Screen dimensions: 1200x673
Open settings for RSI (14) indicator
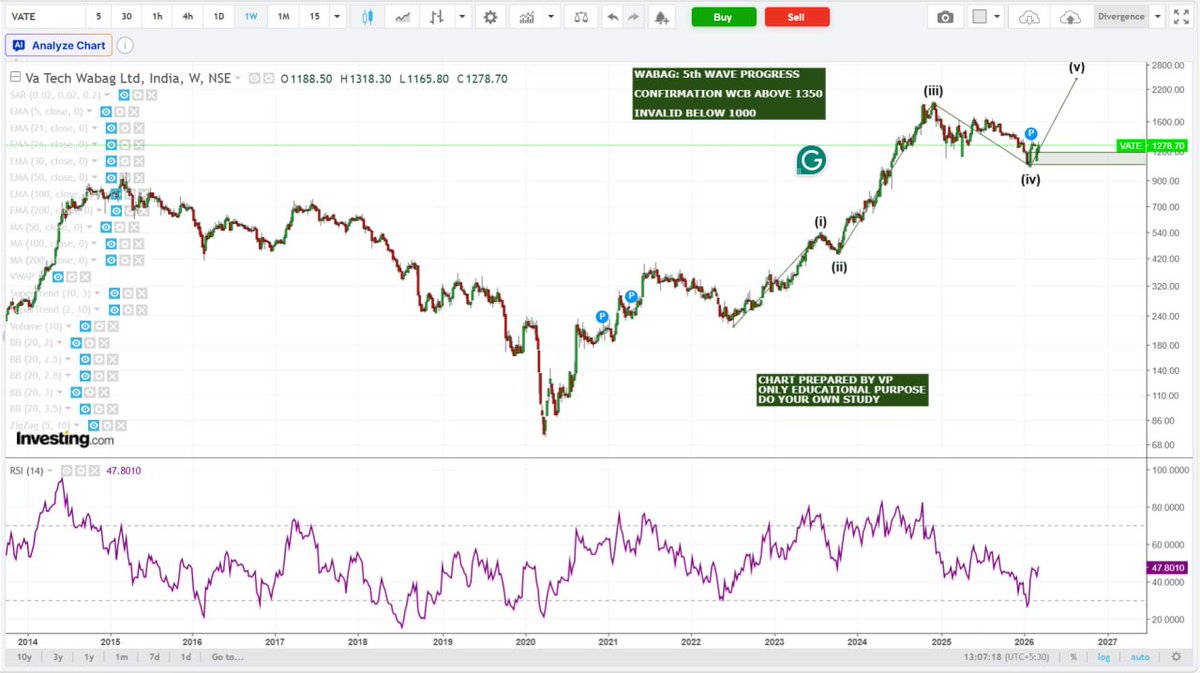coord(79,470)
